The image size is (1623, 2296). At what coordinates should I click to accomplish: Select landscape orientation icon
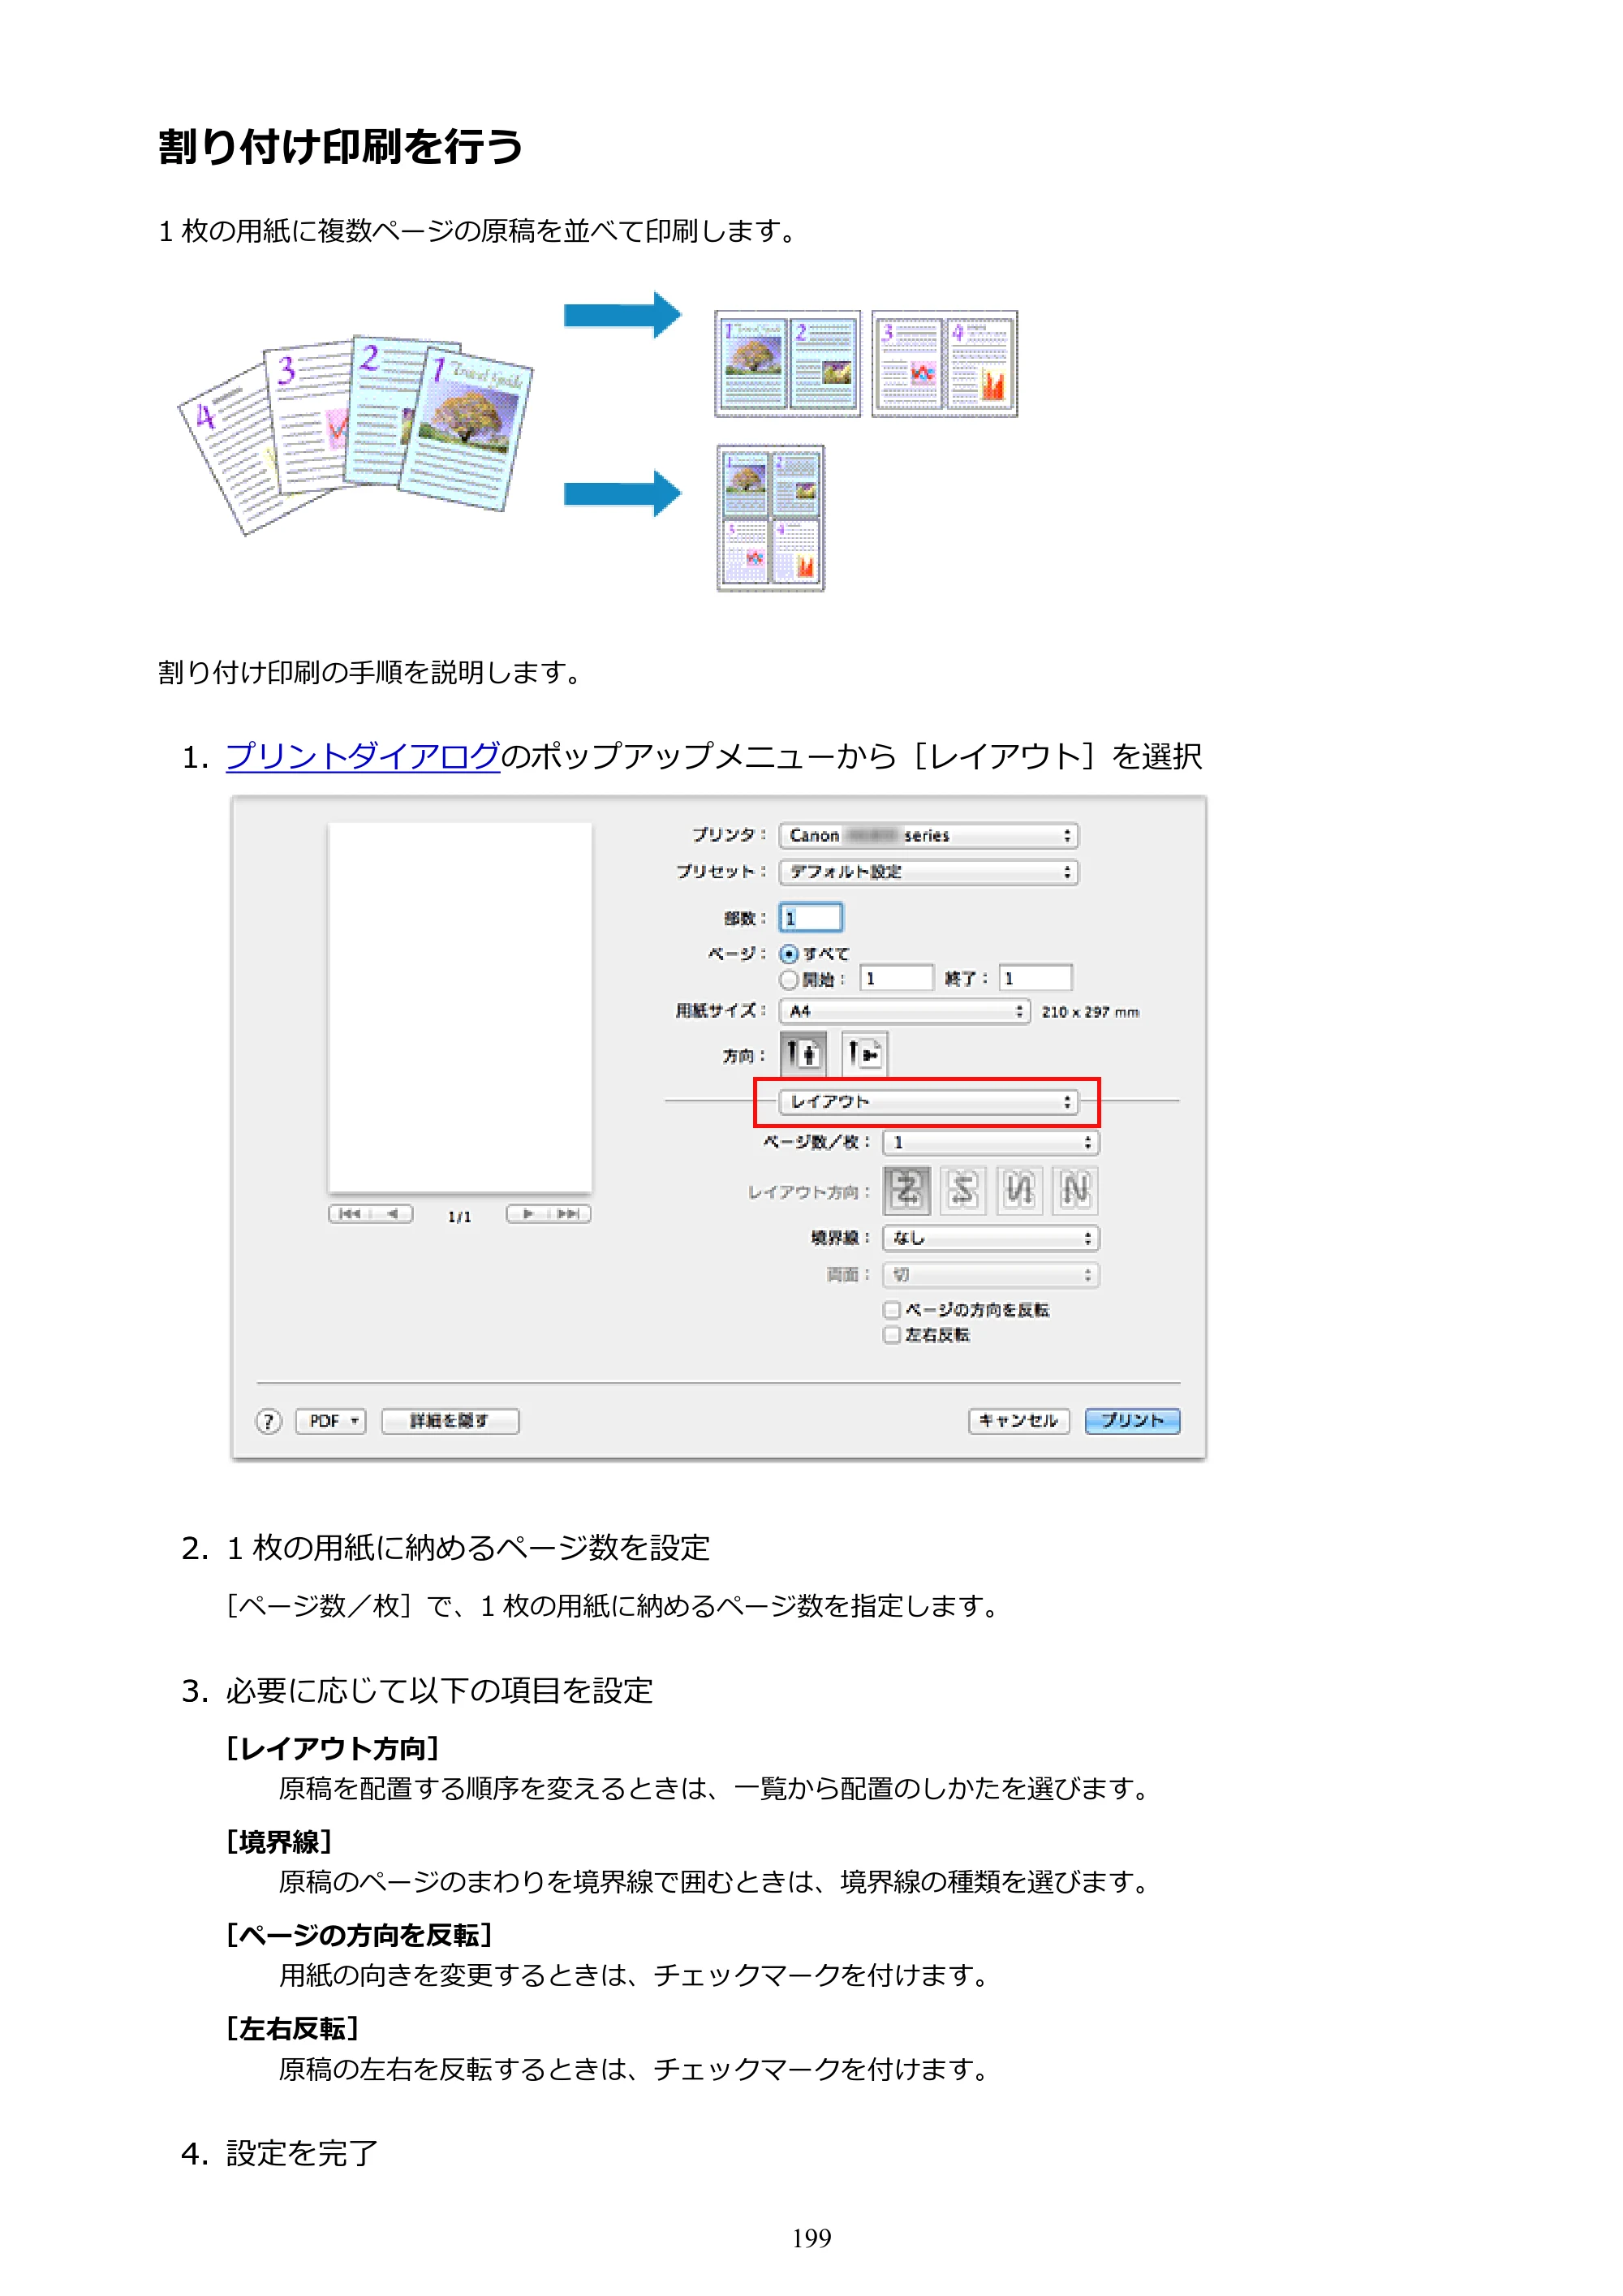coord(864,1053)
